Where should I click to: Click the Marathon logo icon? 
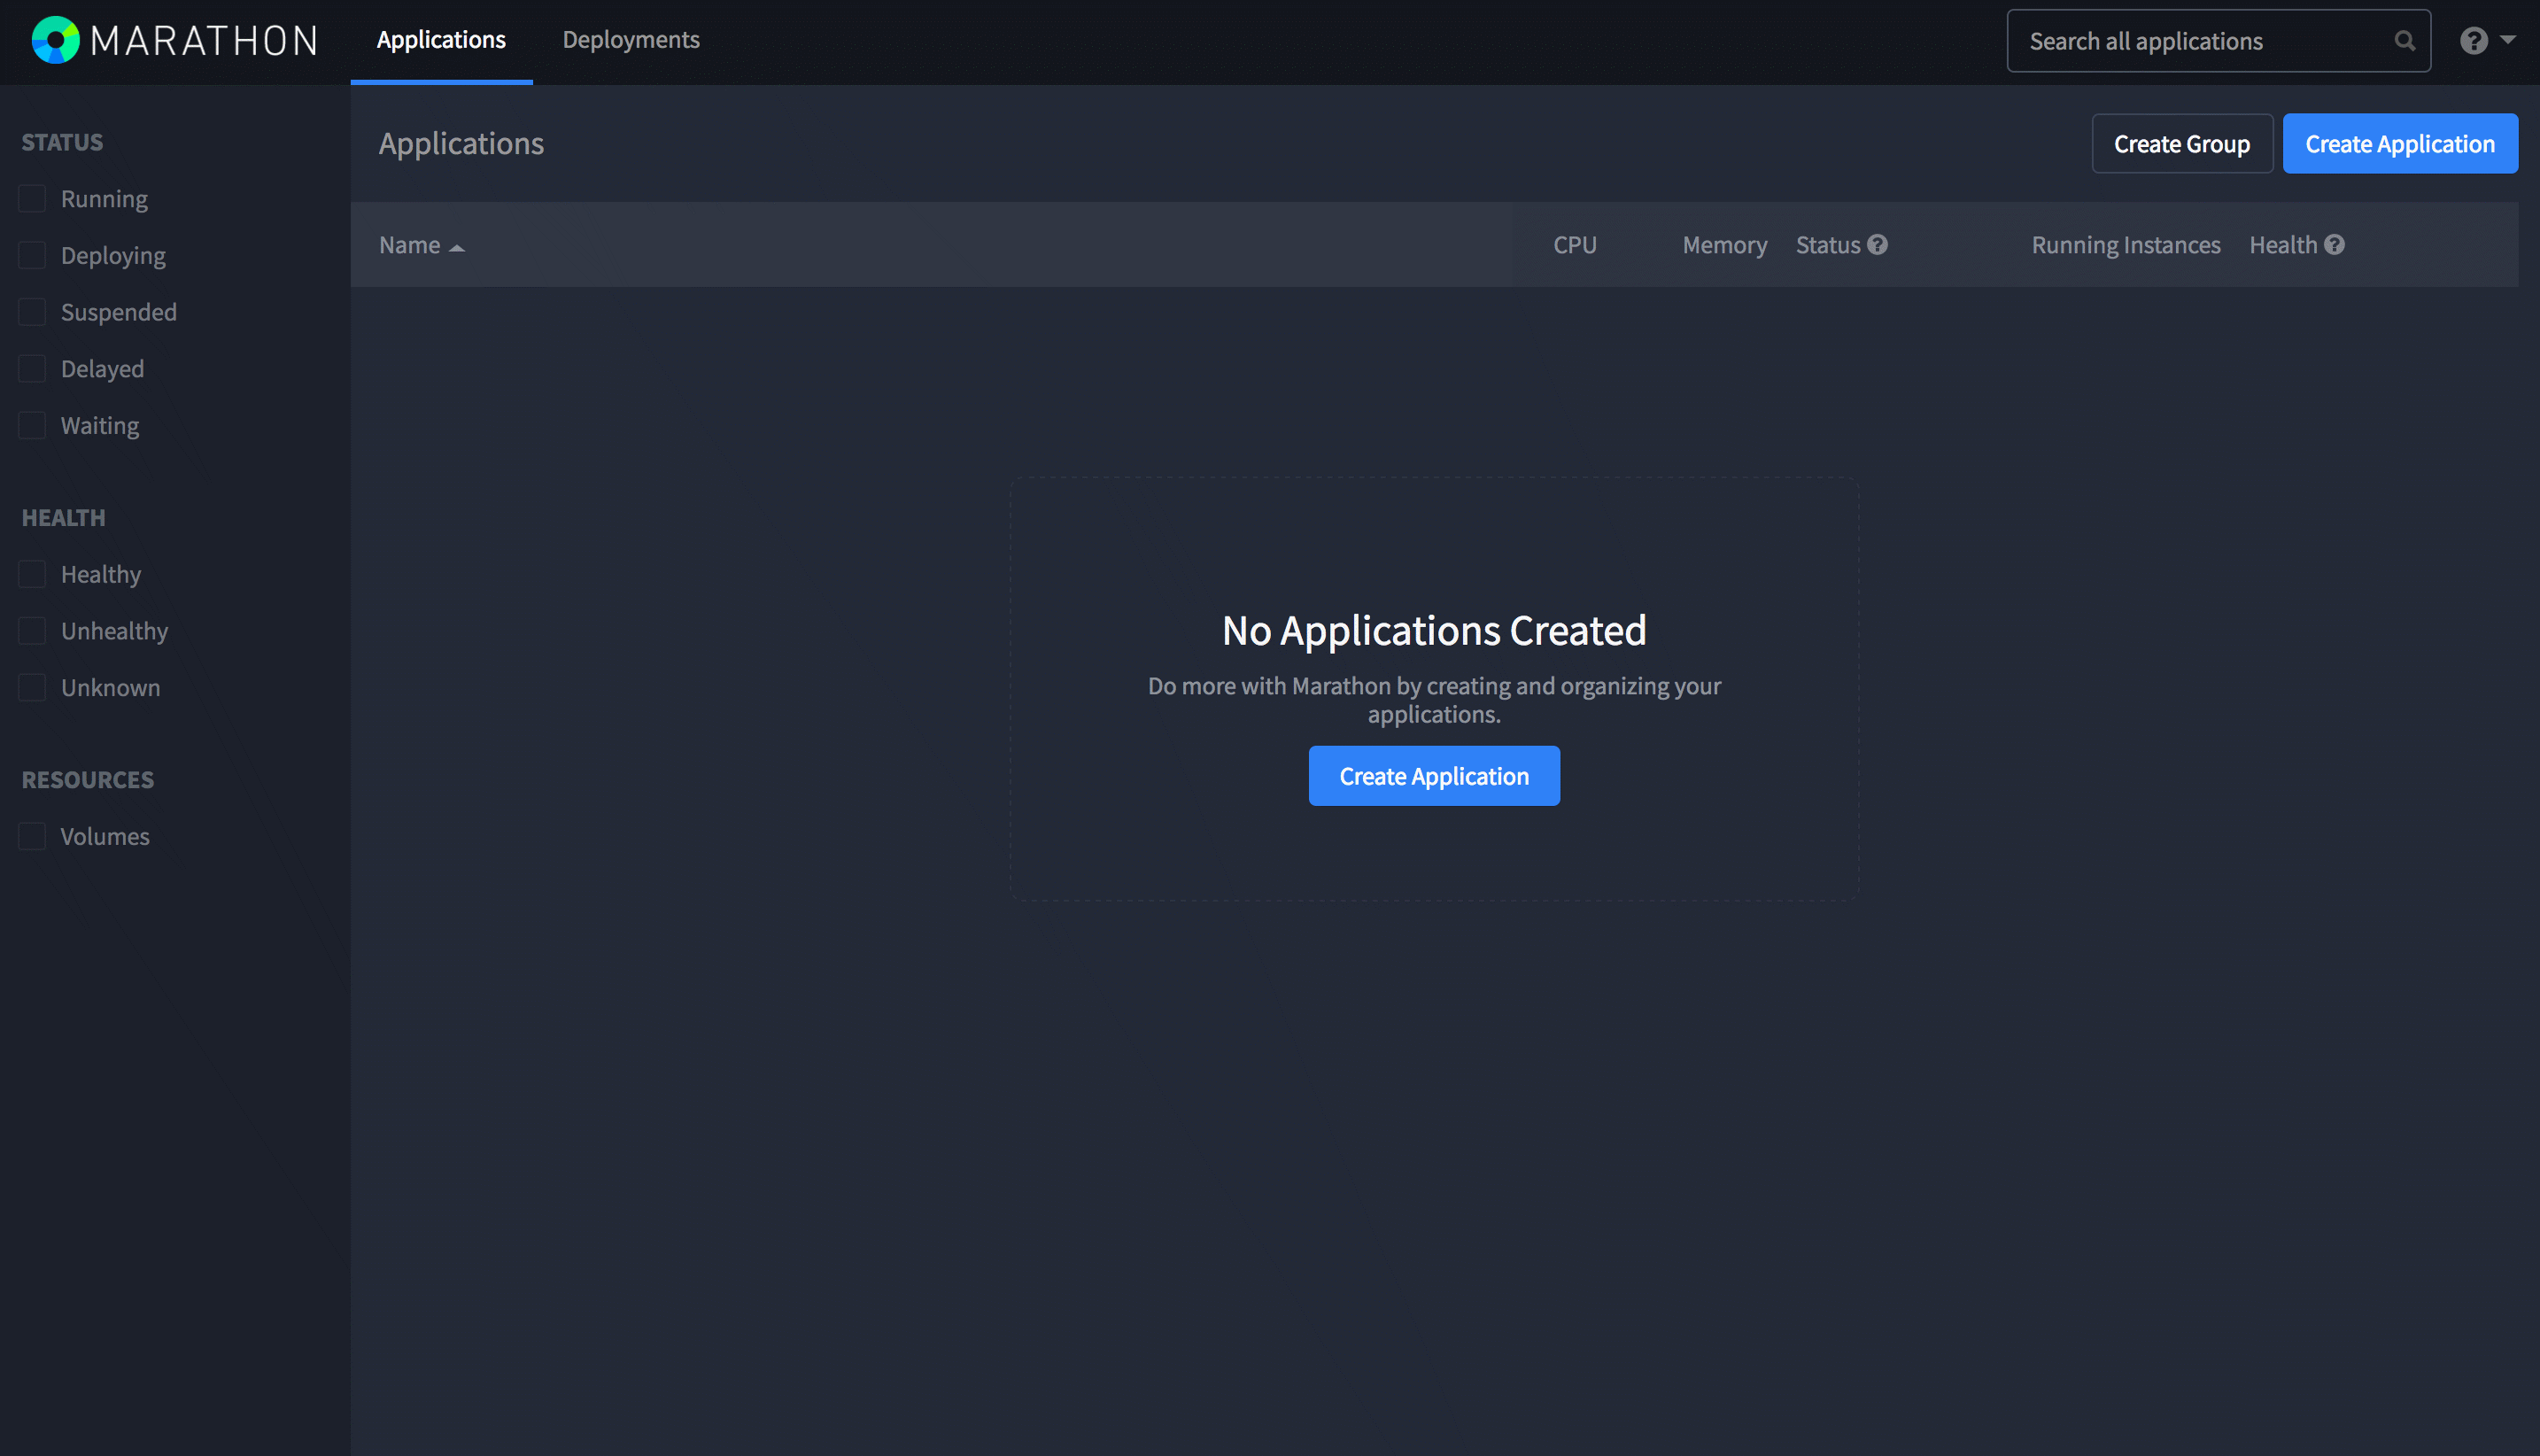tap(55, 40)
